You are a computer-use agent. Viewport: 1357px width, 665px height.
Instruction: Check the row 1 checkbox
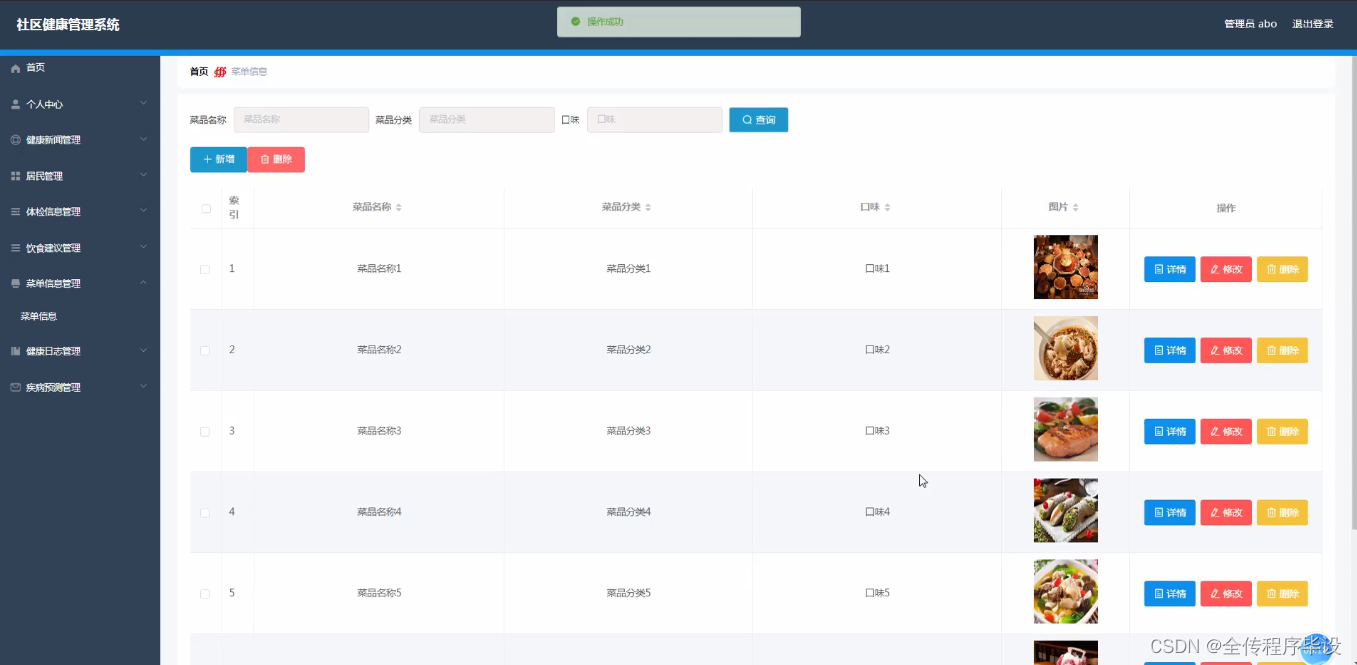(205, 269)
